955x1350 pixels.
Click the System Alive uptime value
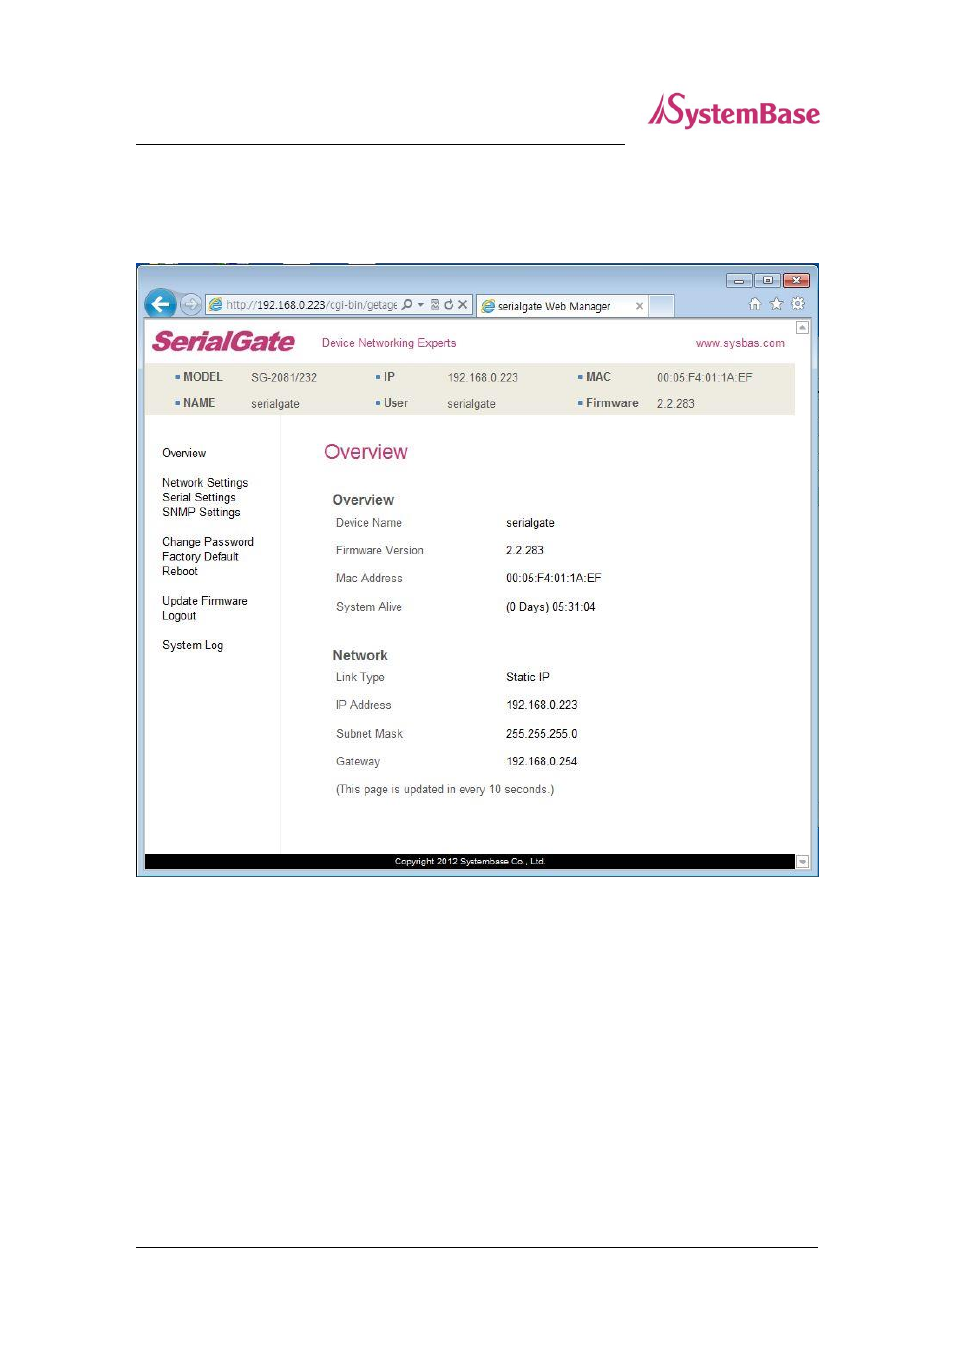pos(551,607)
